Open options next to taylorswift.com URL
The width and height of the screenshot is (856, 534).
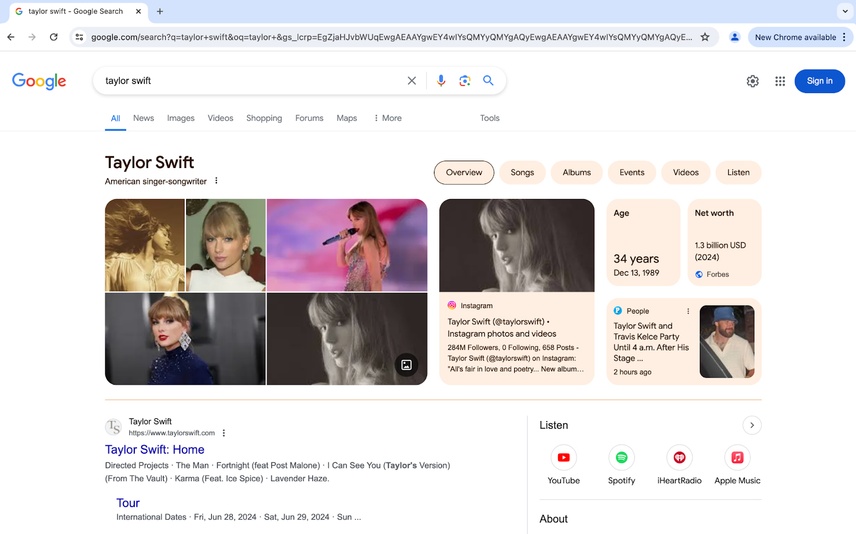(224, 433)
